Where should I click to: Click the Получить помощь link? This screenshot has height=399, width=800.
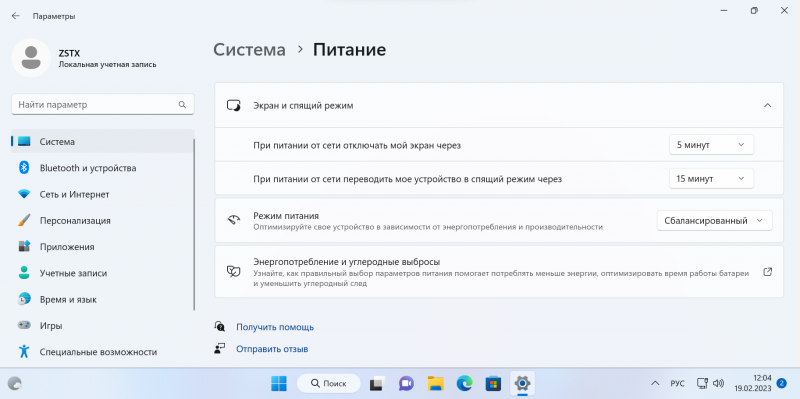tap(275, 327)
